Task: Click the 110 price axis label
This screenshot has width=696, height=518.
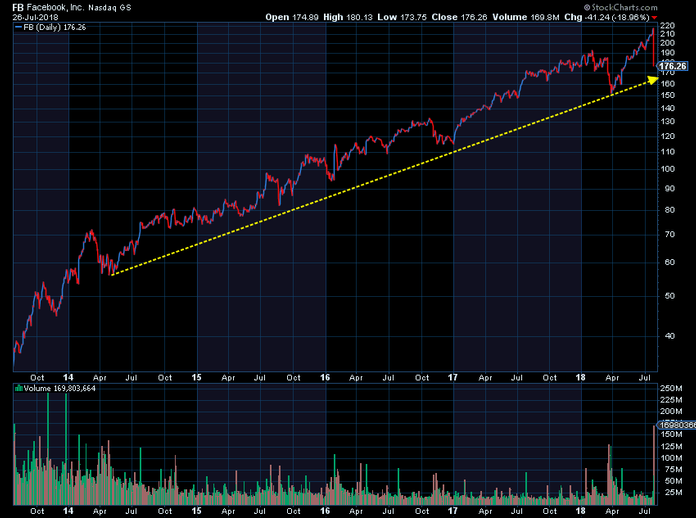Action: (x=668, y=152)
